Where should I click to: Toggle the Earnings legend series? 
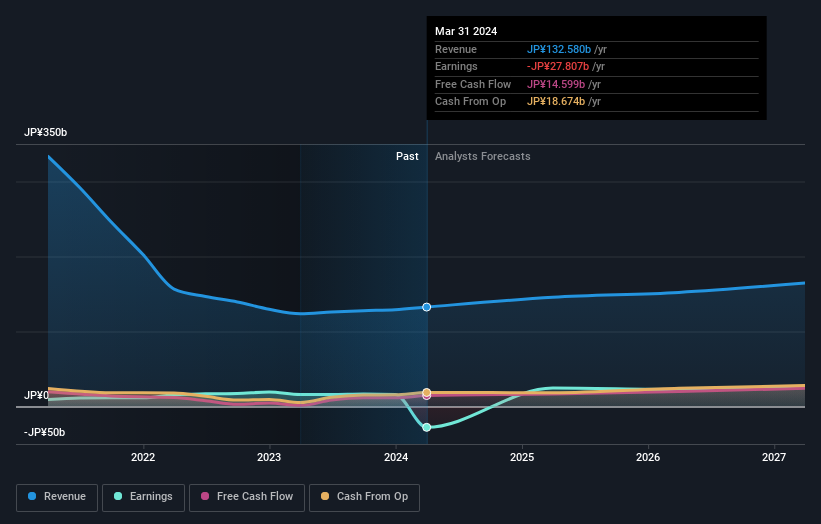coord(143,497)
